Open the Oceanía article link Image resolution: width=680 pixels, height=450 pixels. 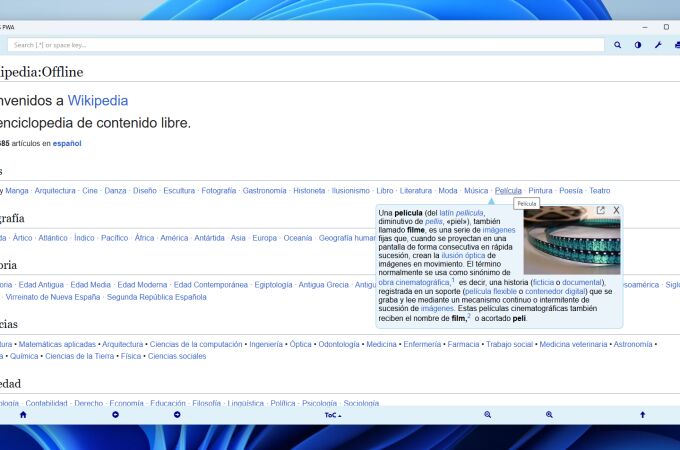(298, 238)
